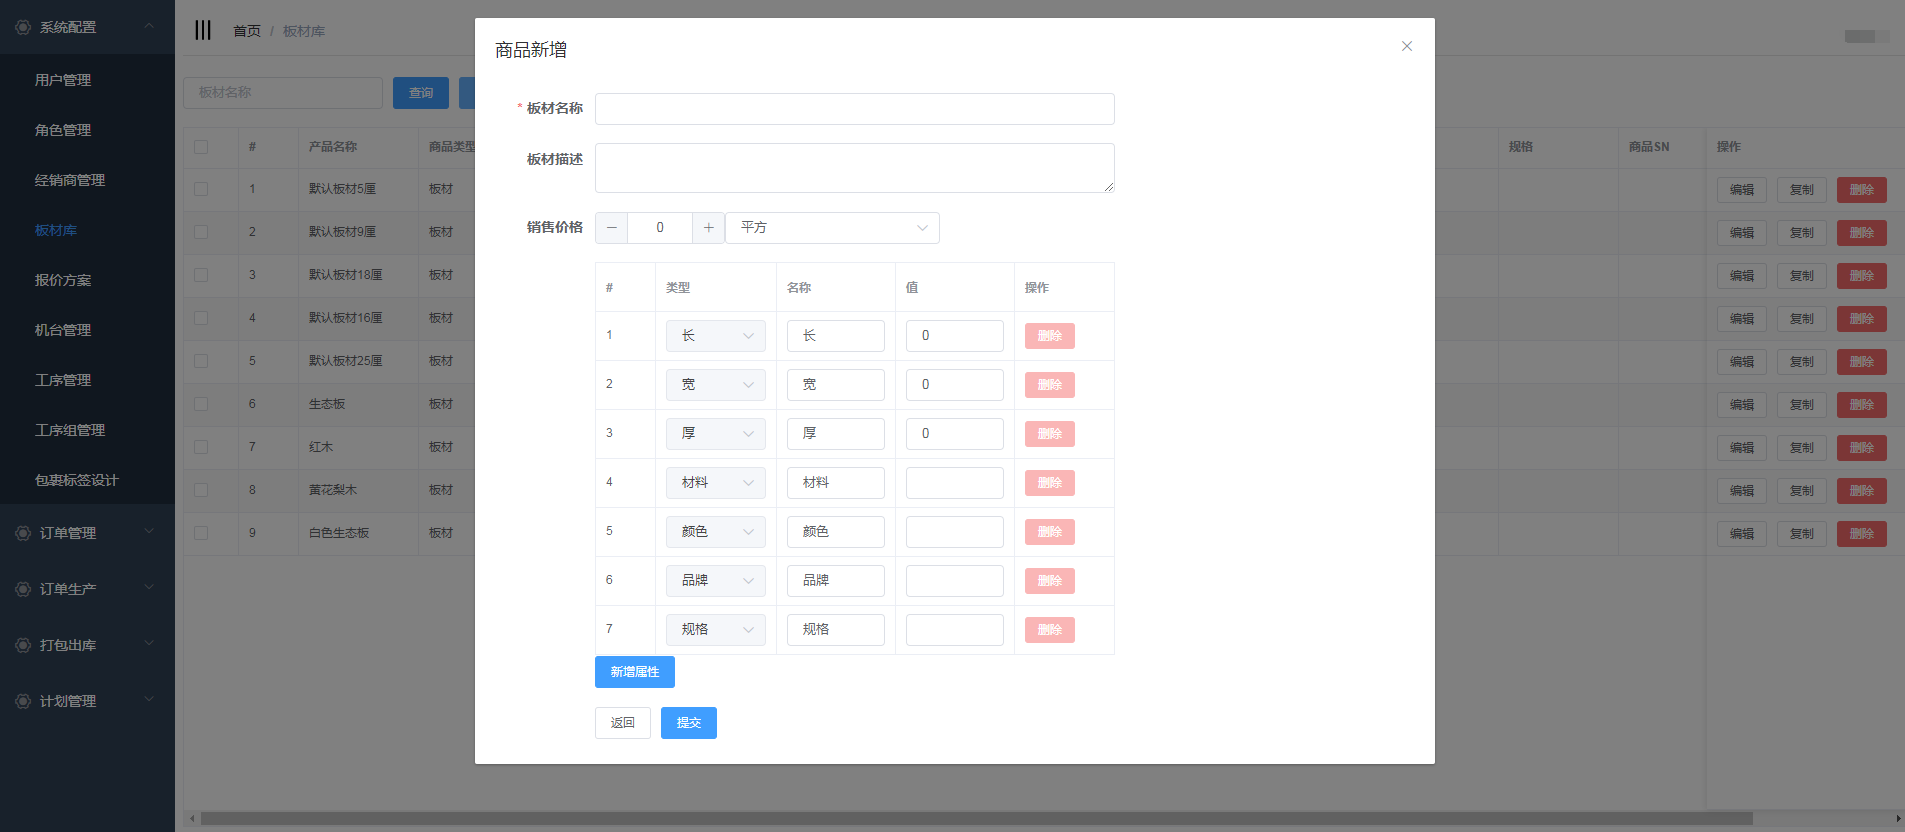Select 报价方案 from the sidebar menu
This screenshot has height=832, width=1905.
tap(63, 280)
